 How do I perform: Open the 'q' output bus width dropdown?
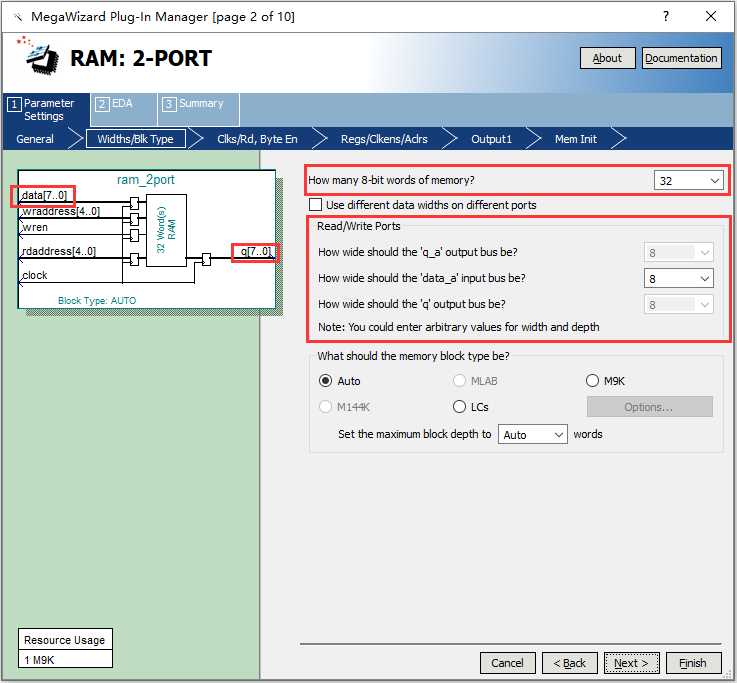pos(678,305)
